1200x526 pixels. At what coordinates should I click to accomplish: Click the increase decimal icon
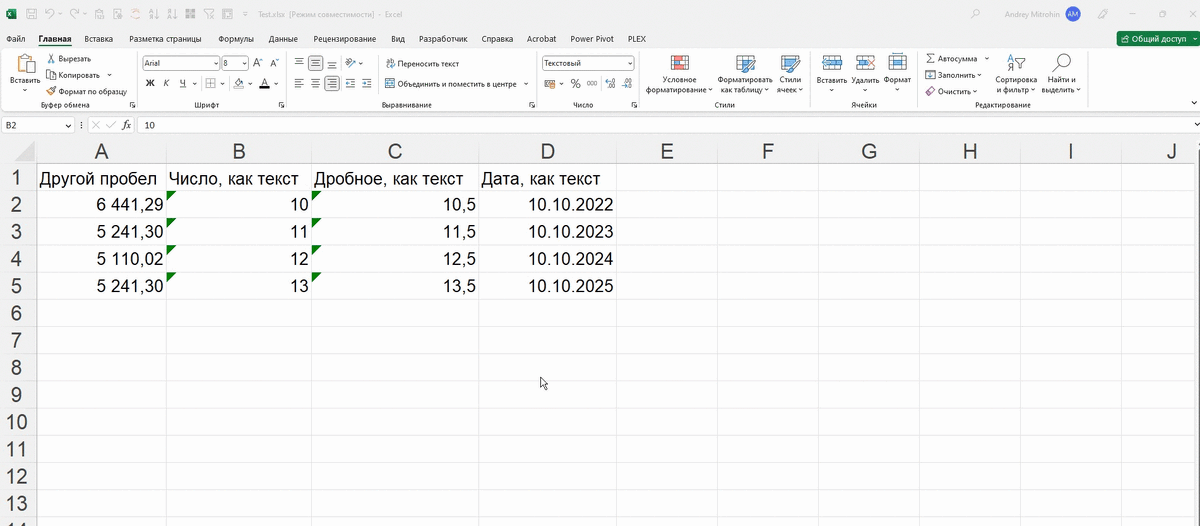pos(610,84)
